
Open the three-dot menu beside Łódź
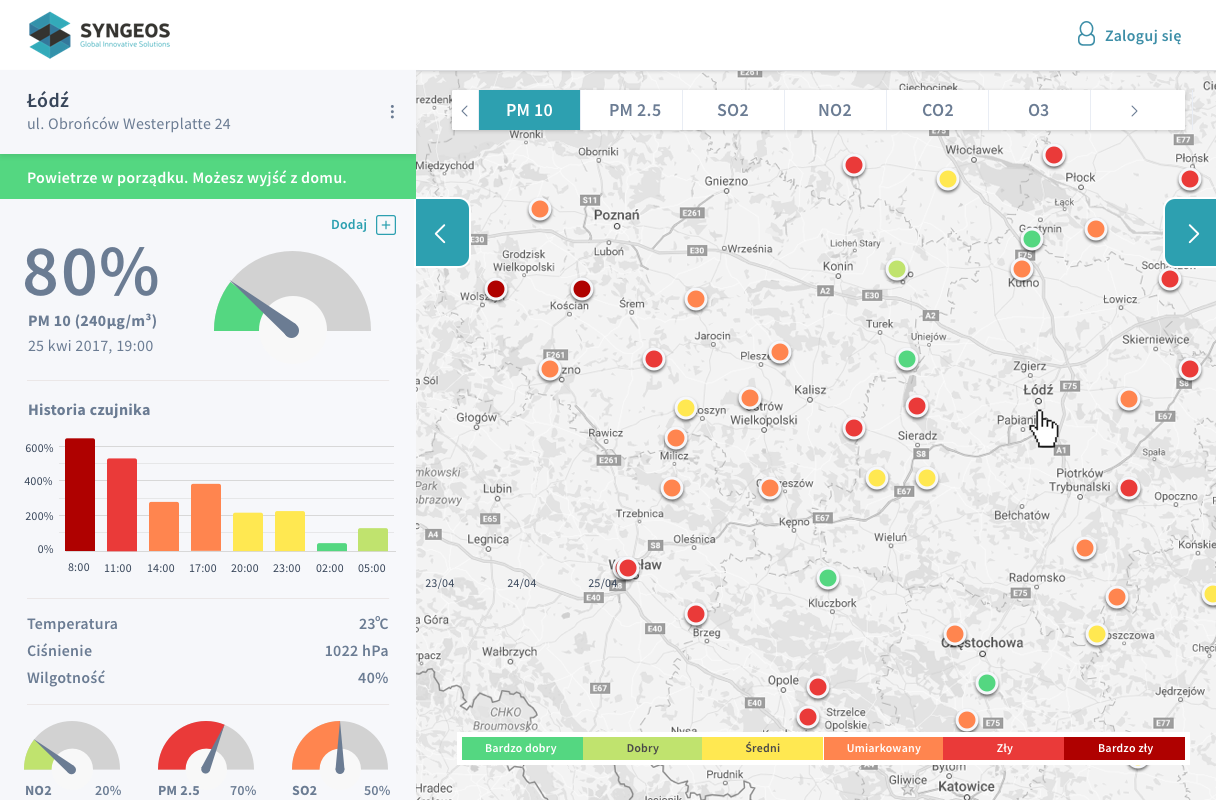(392, 112)
